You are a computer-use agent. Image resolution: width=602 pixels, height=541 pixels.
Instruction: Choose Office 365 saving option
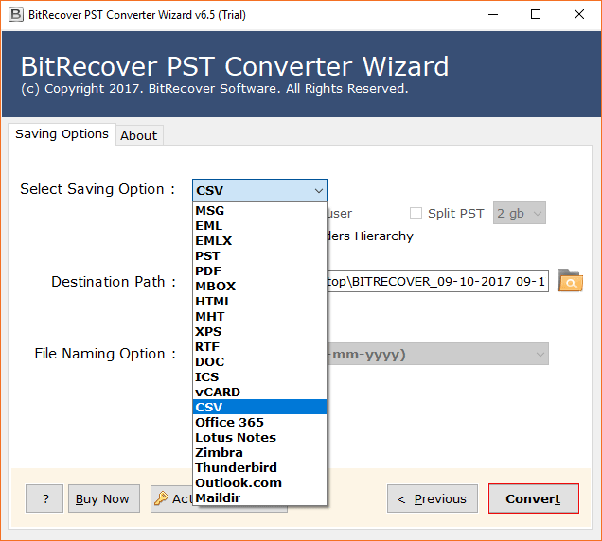pos(260,422)
